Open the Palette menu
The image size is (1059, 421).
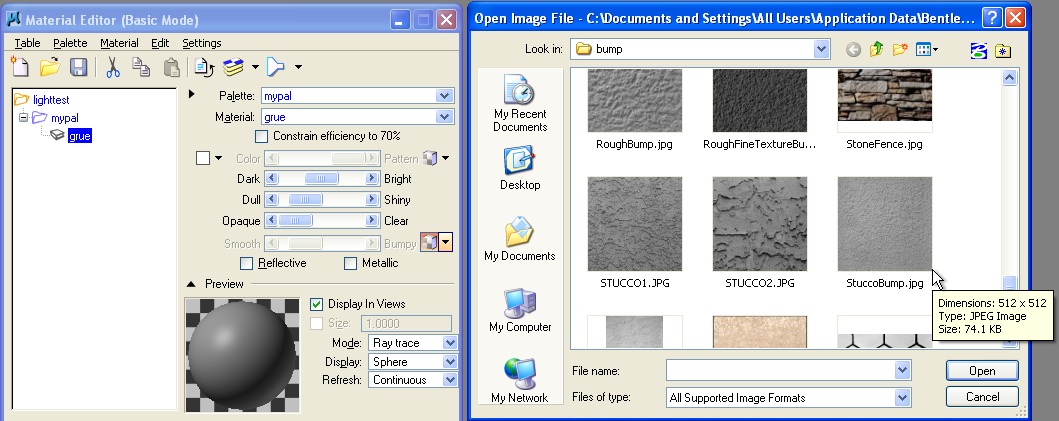(x=70, y=43)
